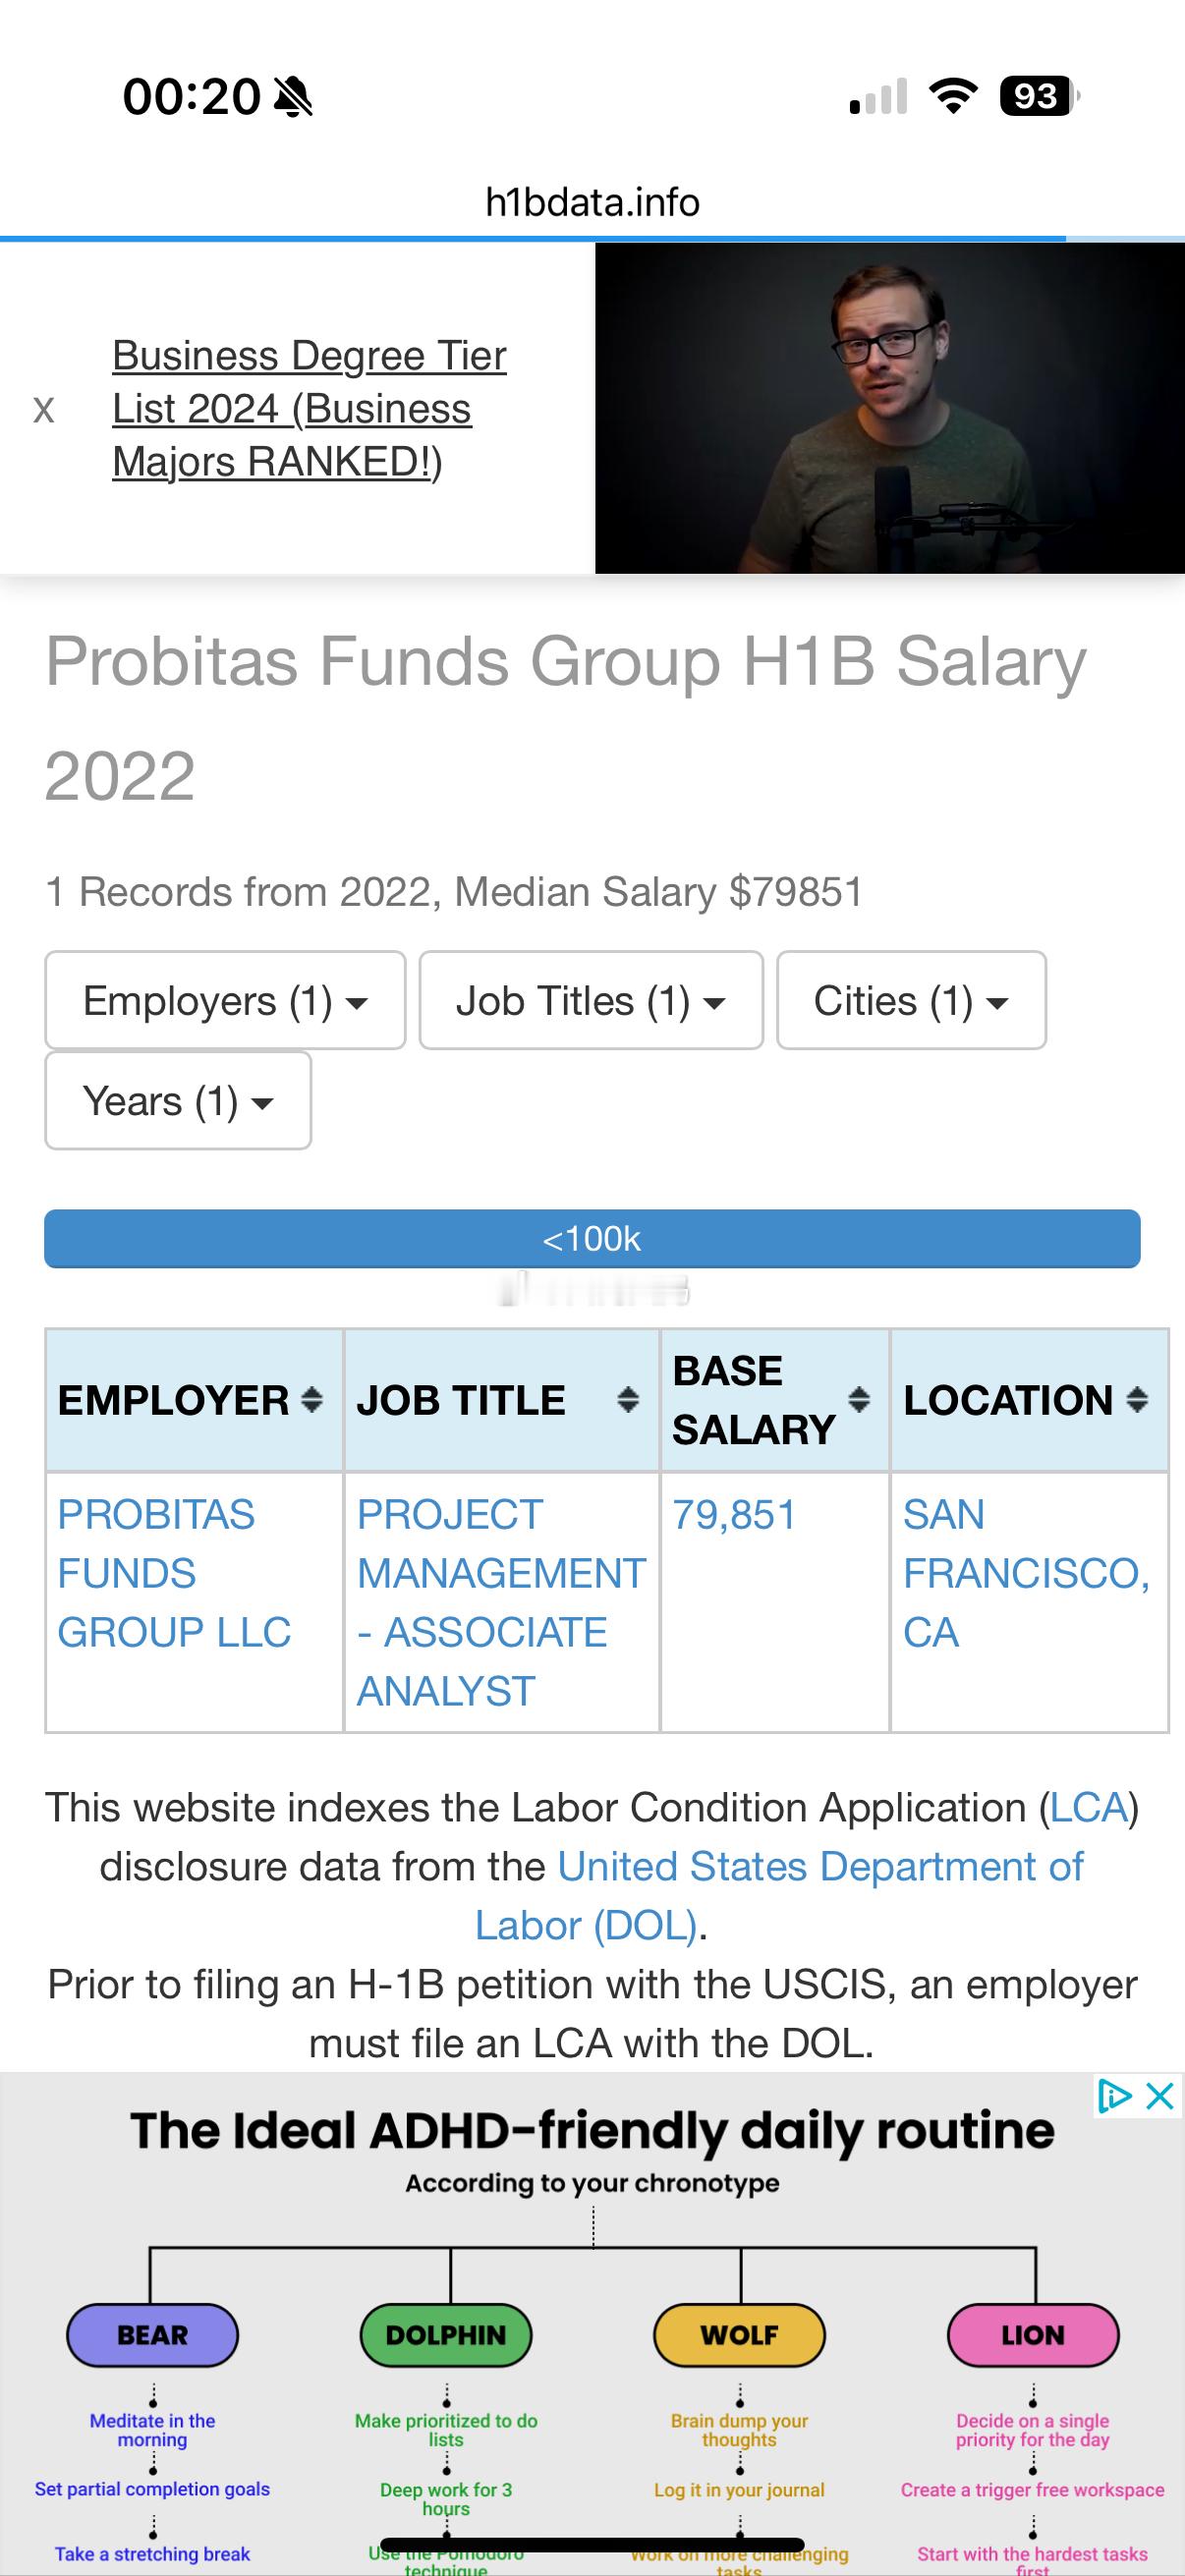Screen dimensions: 1185x2576
Task: Dismiss the ADHD routine ad
Action: click(x=1160, y=2095)
